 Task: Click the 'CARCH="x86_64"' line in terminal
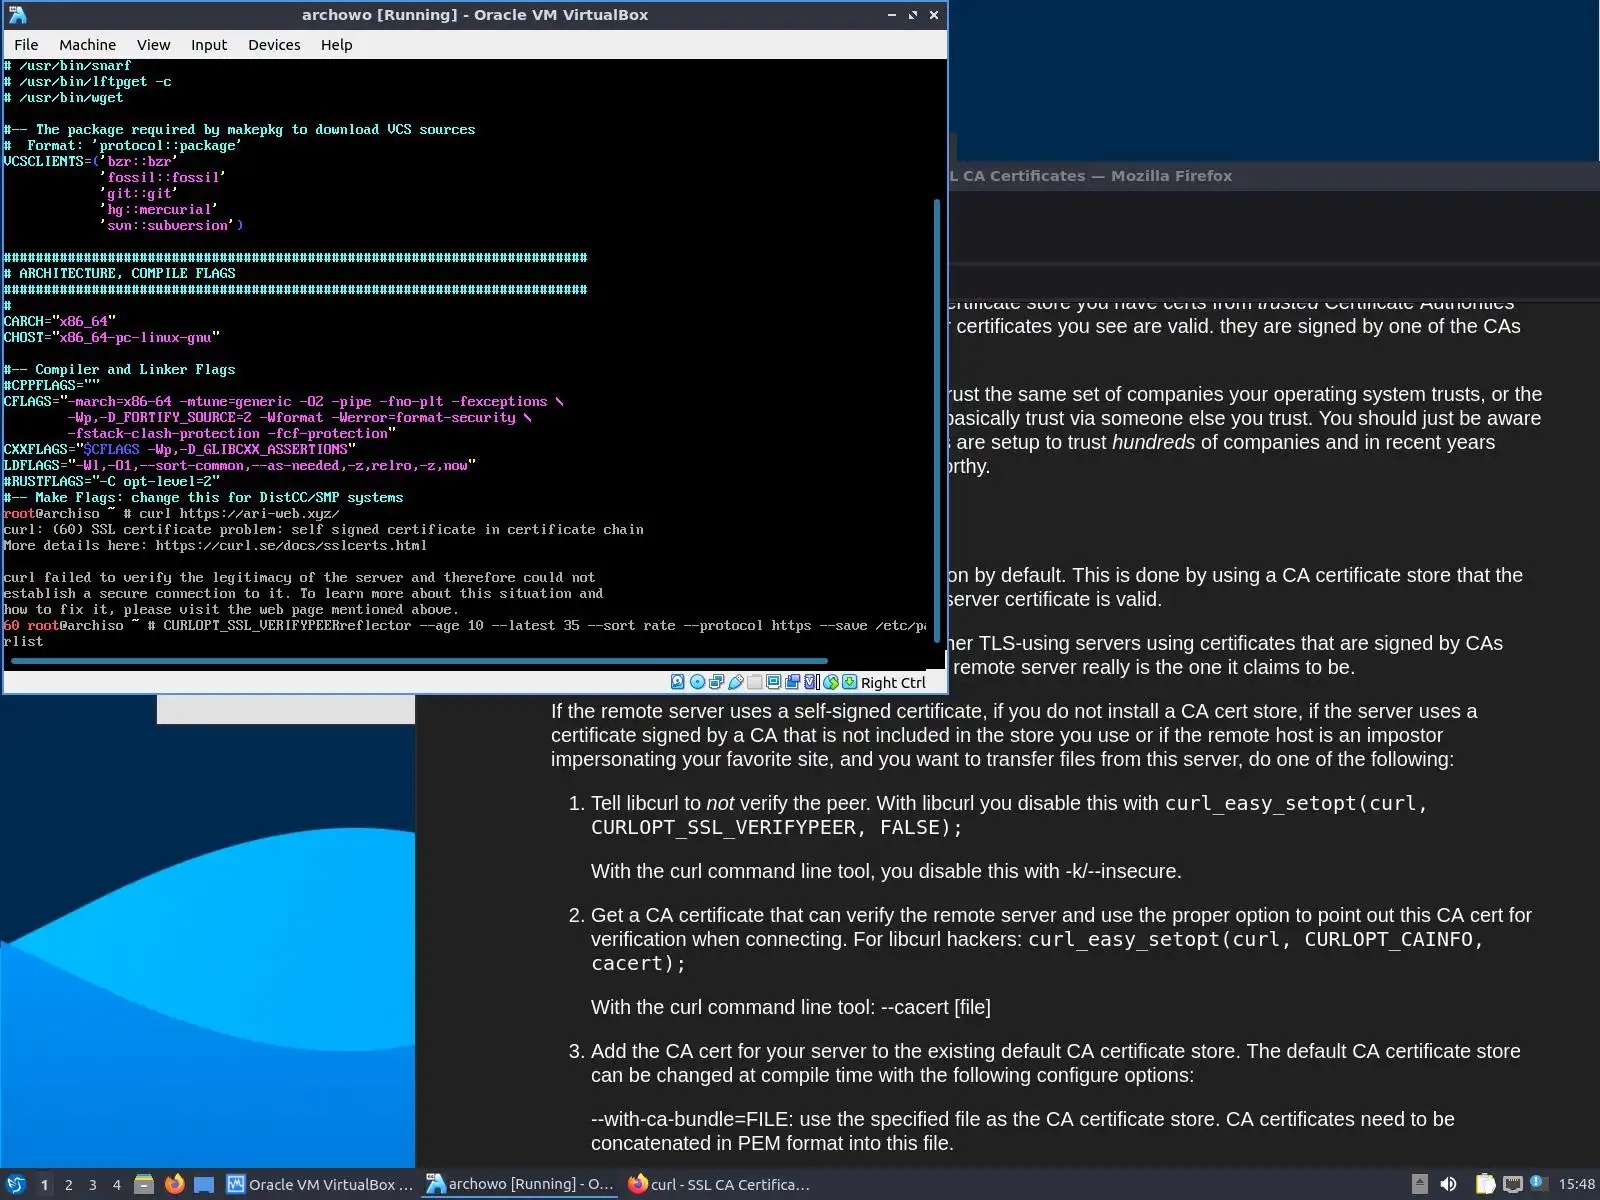[60, 322]
